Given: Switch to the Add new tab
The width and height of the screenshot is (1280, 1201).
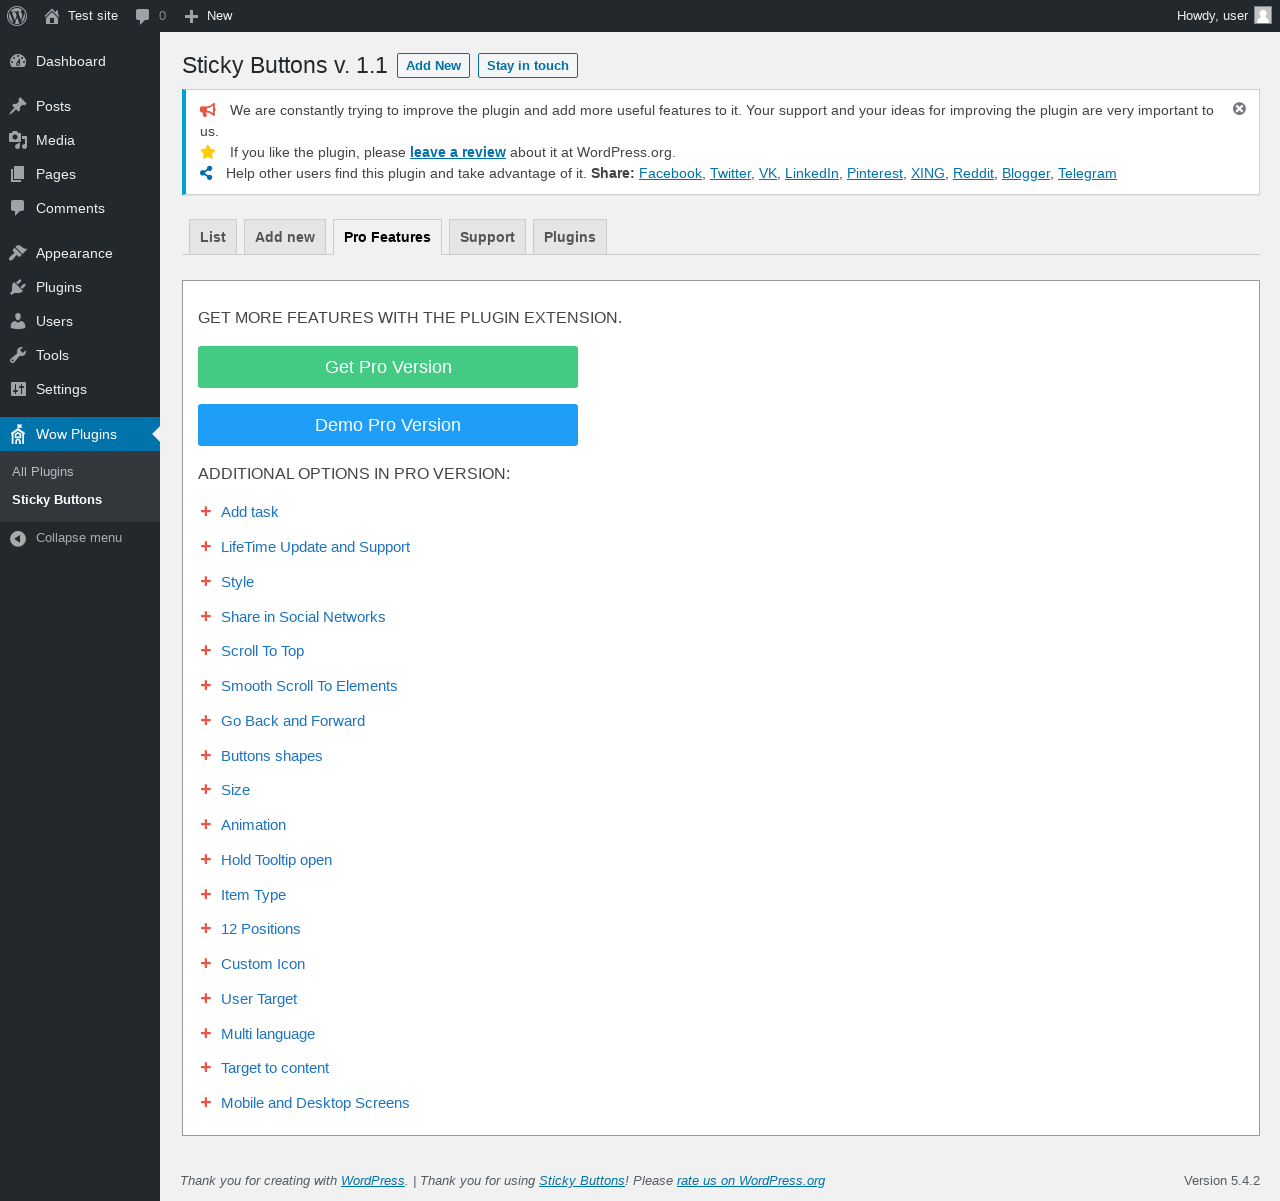Looking at the screenshot, I should click(x=285, y=237).
